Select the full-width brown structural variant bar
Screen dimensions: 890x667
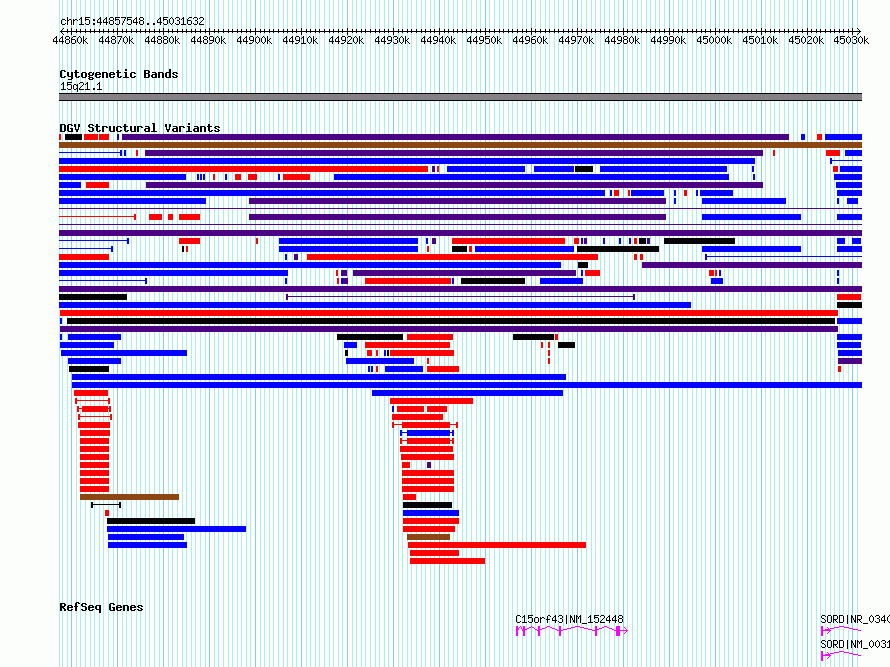pyautogui.click(x=460, y=145)
